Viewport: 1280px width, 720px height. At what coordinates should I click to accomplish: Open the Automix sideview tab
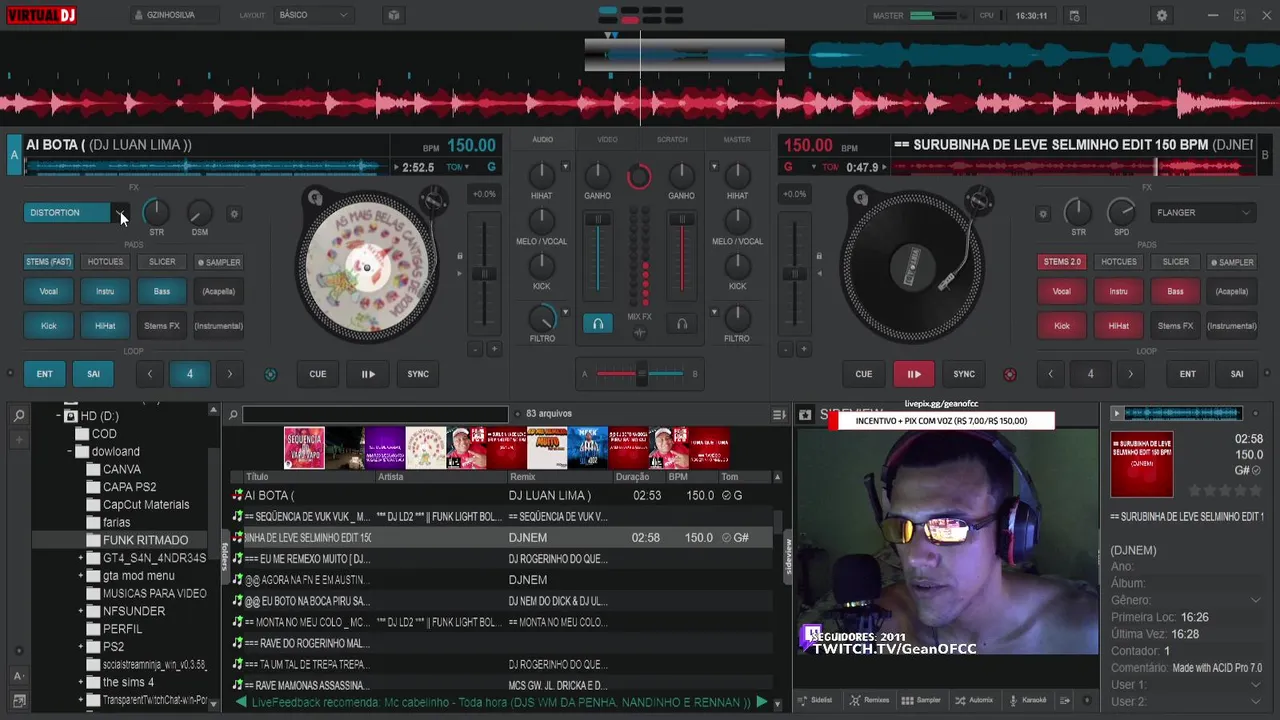[x=974, y=700]
